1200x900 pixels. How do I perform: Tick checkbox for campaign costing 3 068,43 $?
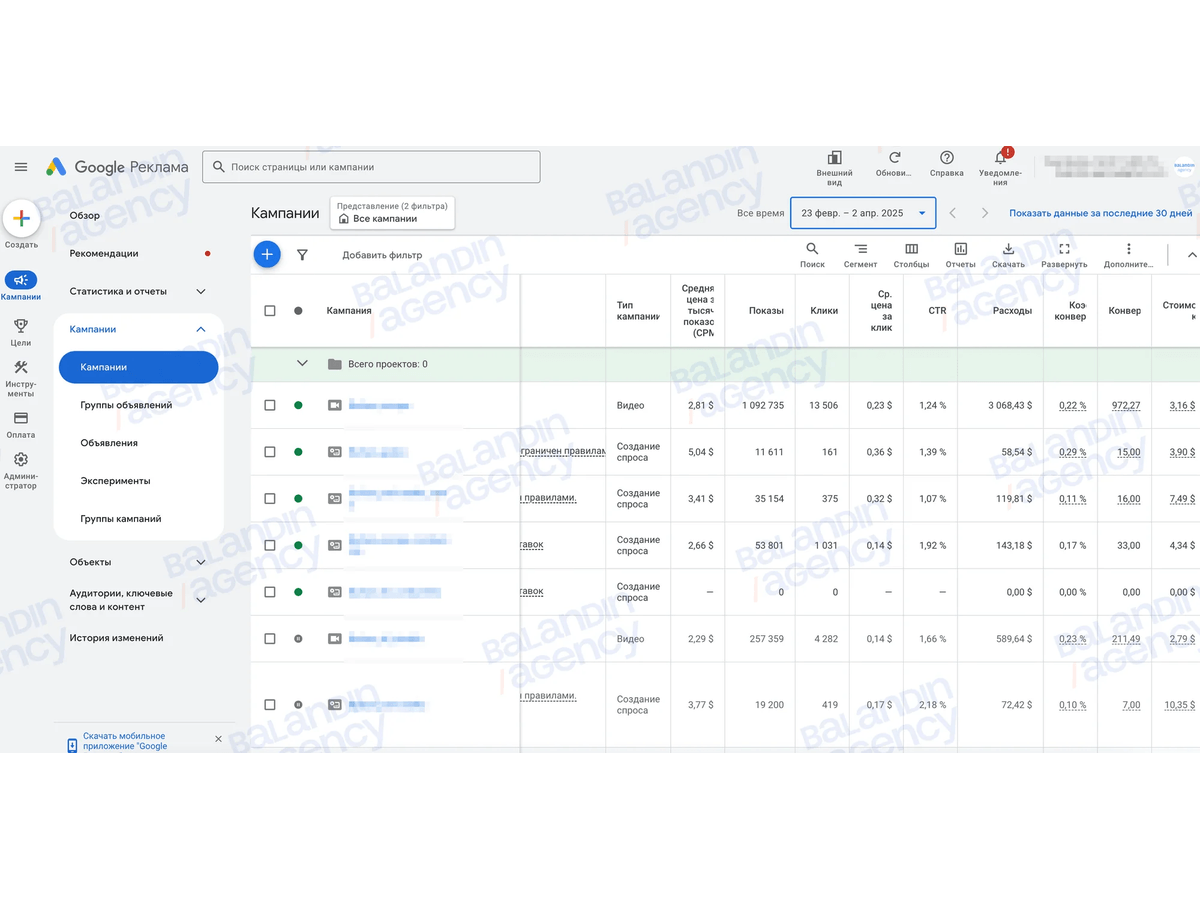(270, 405)
